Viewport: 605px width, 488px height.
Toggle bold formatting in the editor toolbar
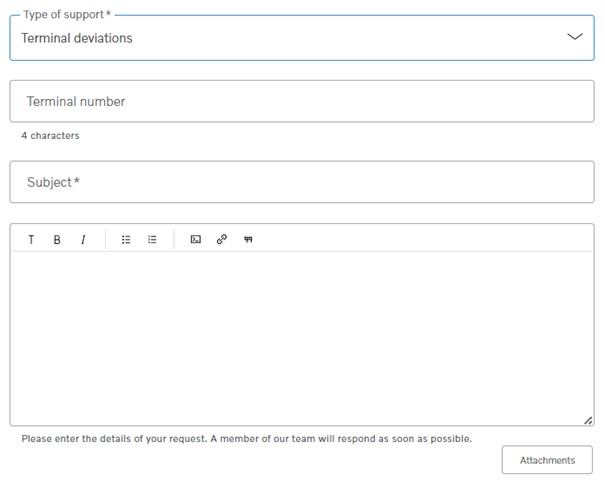tap(57, 240)
